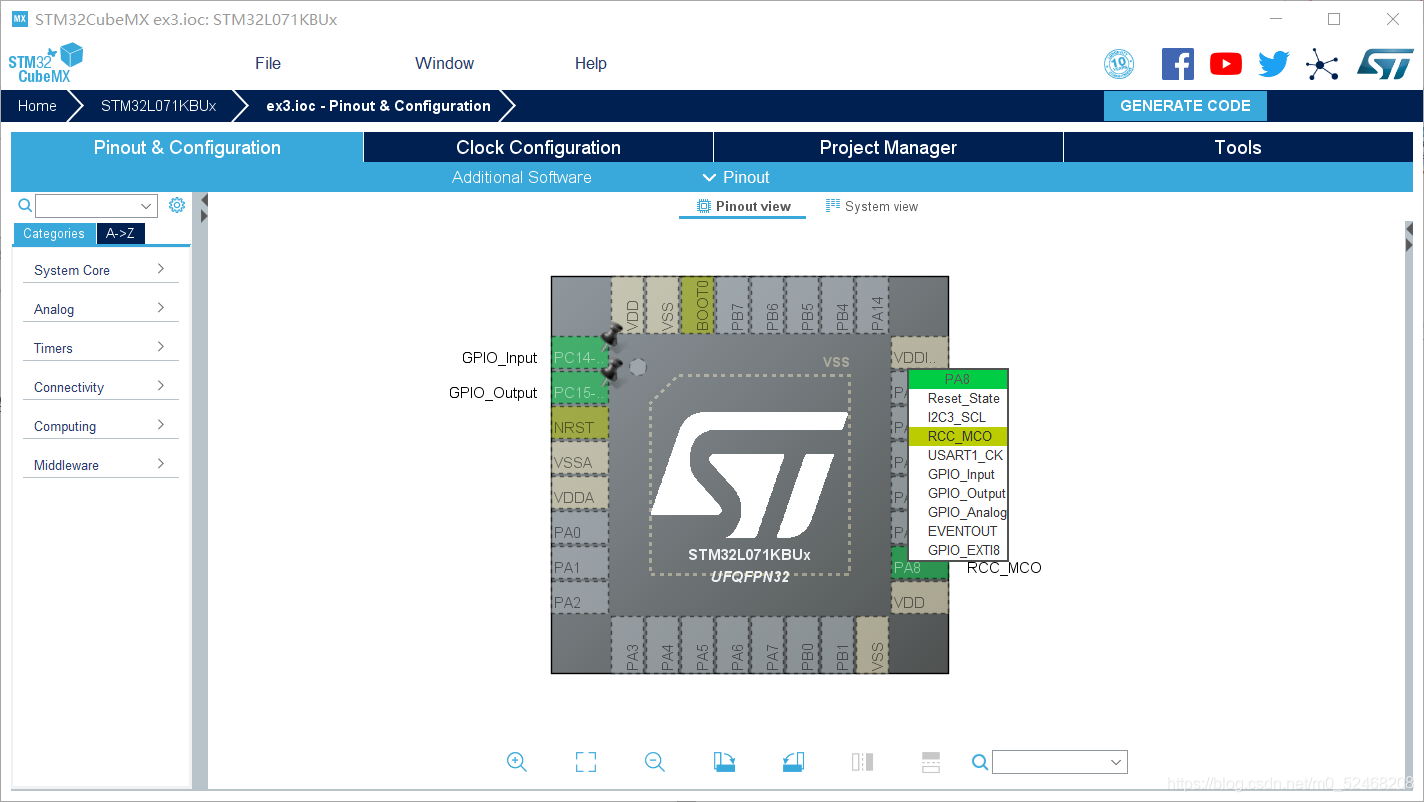
Task: Switch to Tools tab
Action: (x=1238, y=147)
